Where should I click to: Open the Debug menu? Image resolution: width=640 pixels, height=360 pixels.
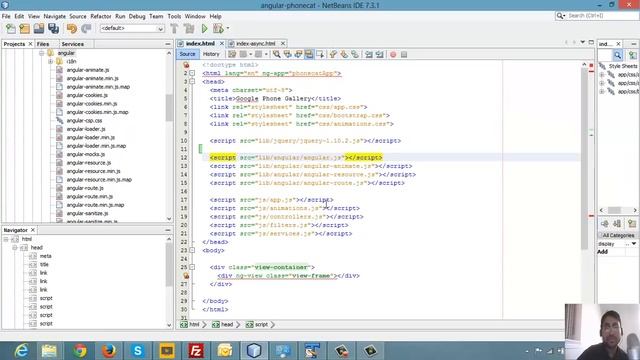[x=137, y=16]
